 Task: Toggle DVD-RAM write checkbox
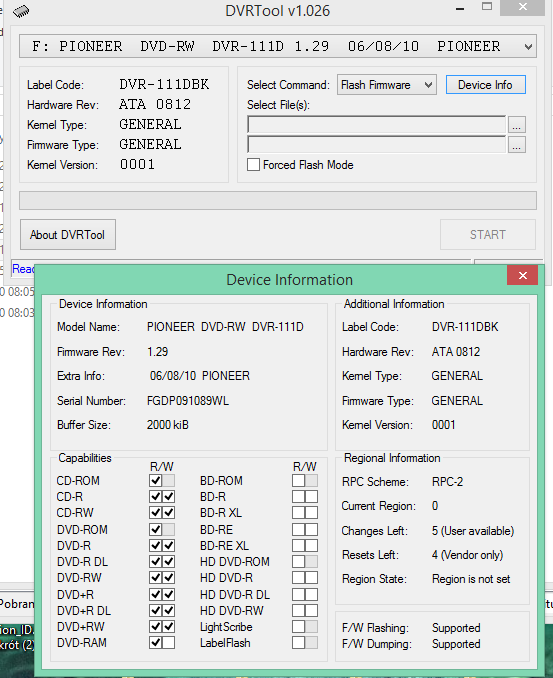tap(169, 643)
